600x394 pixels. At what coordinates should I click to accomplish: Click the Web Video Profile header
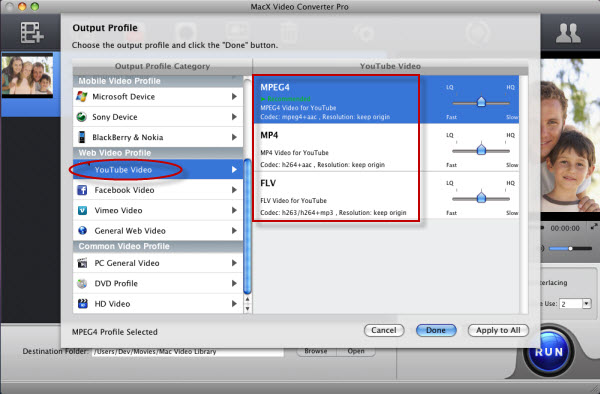(x=158, y=153)
